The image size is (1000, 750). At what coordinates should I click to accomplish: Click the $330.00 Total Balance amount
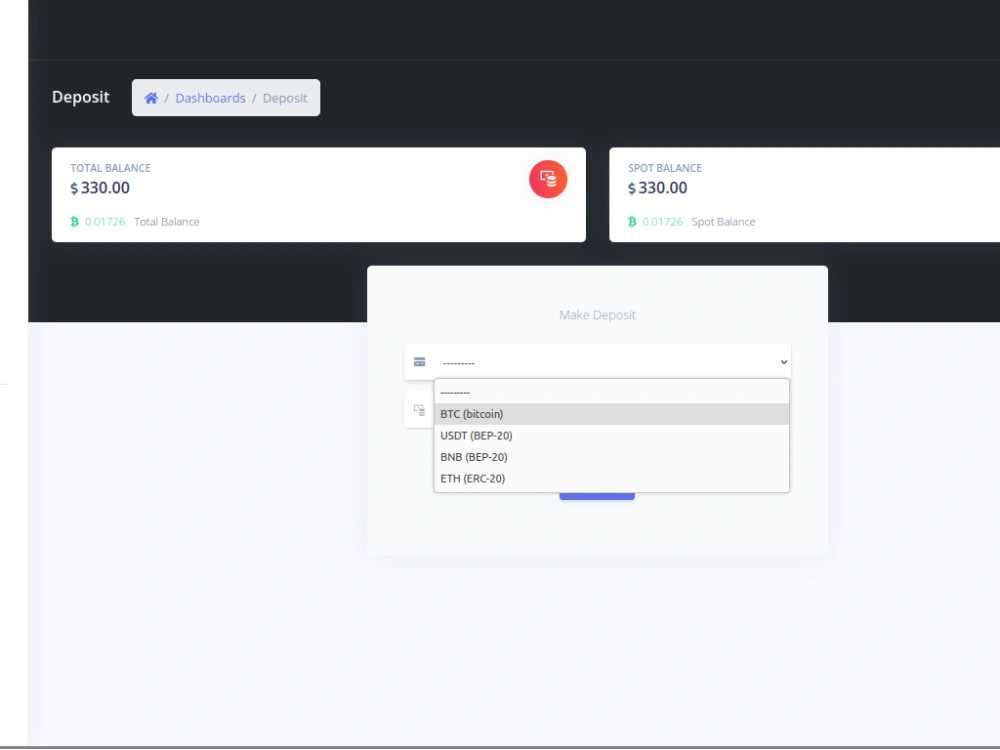pyautogui.click(x=100, y=188)
